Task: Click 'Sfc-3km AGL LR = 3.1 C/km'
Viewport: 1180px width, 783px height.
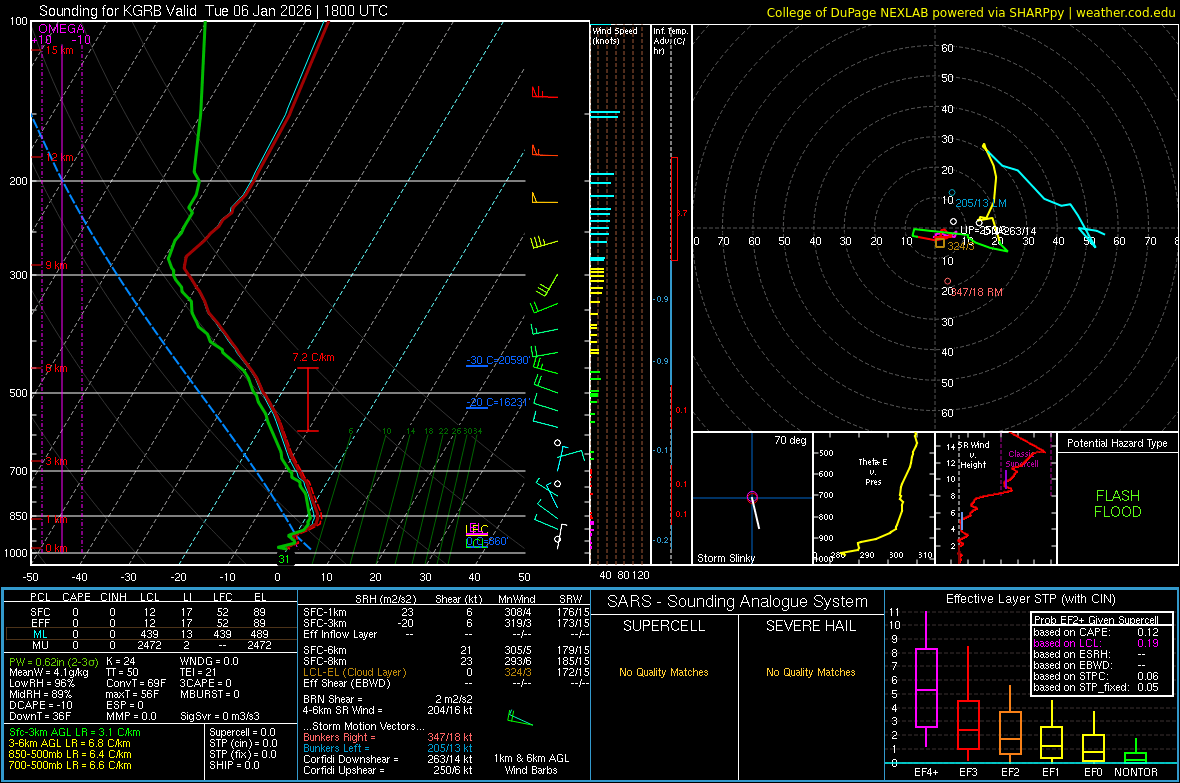Action: point(75,733)
